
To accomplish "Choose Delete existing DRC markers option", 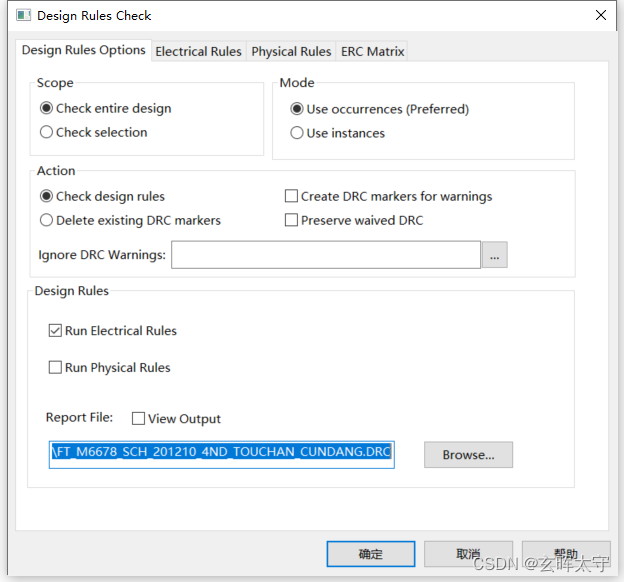I will click(47, 220).
